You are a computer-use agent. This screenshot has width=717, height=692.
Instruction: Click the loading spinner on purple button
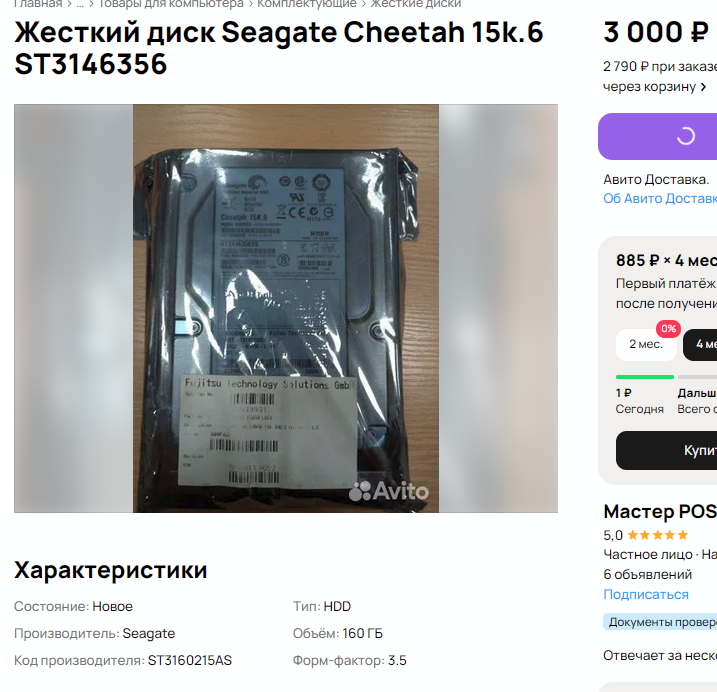685,136
